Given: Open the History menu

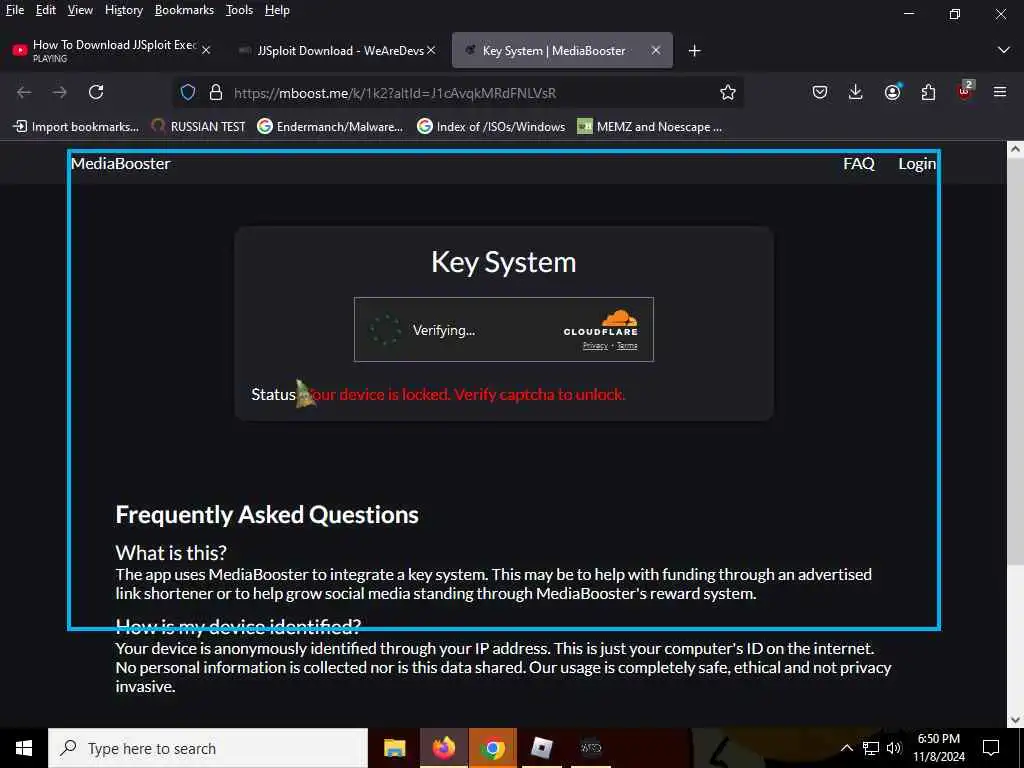Looking at the screenshot, I should pos(124,10).
